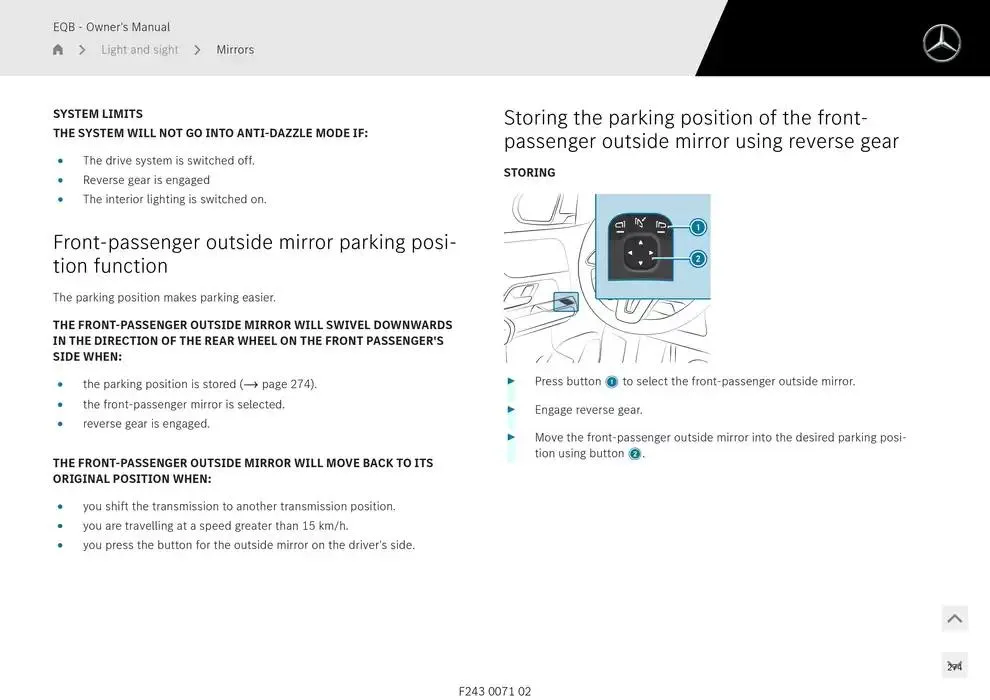Image resolution: width=990 pixels, height=700 pixels.
Task: Select the 'Mirrors' breadcrumb entry
Action: (x=235, y=48)
